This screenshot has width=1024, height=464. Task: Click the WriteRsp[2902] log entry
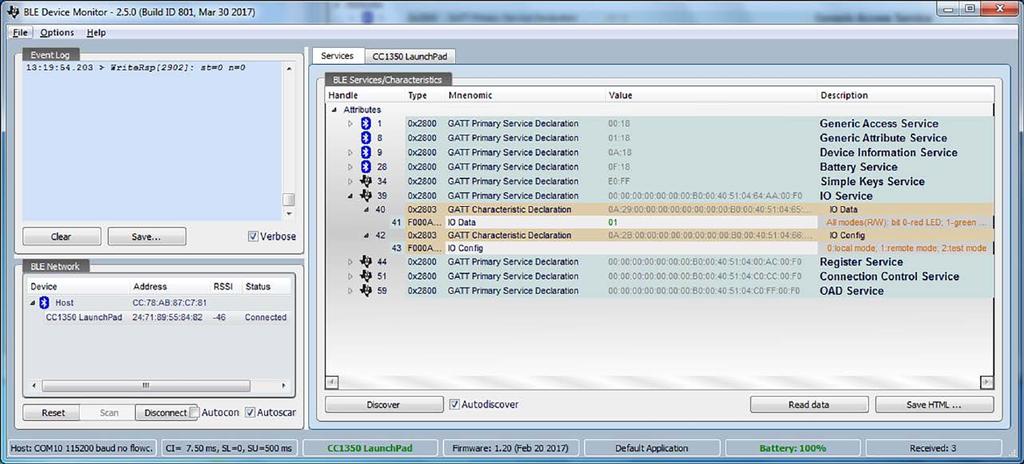135,67
